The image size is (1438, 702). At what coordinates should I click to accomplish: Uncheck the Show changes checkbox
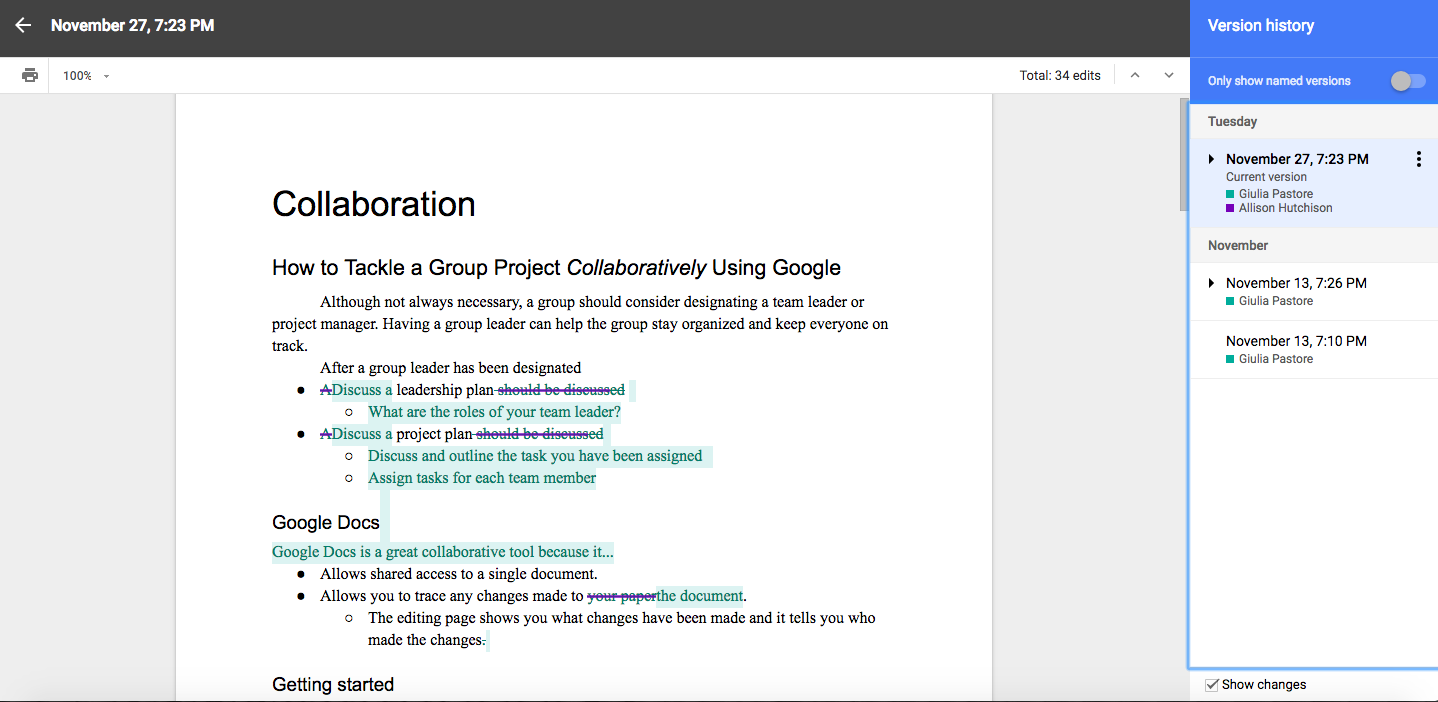click(1212, 685)
